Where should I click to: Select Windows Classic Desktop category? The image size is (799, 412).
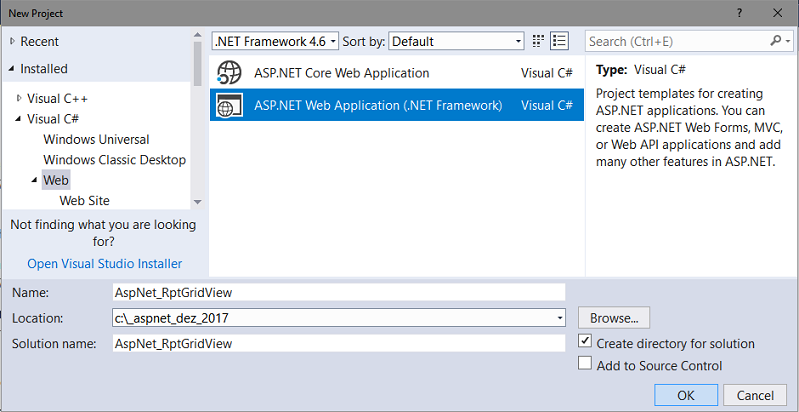115,160
